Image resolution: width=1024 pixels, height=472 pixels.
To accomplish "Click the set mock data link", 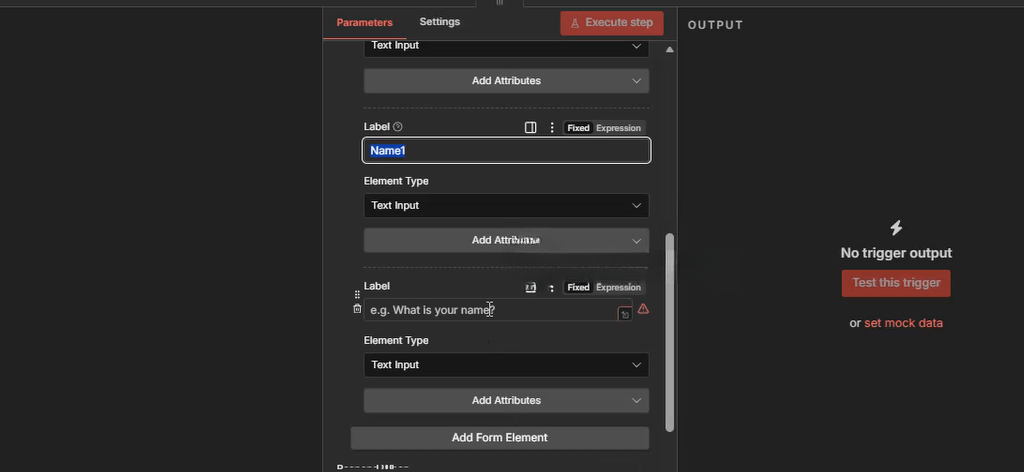I will [903, 323].
